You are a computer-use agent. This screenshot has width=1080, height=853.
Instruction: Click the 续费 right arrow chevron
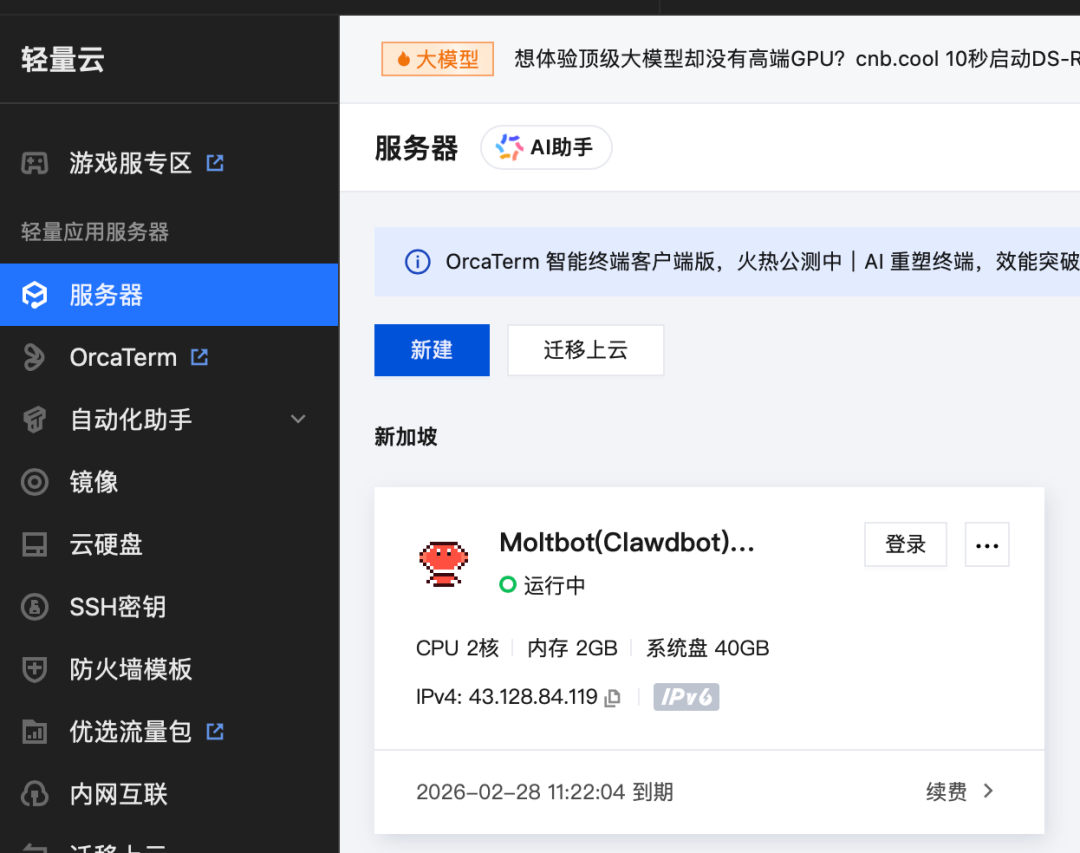988,791
